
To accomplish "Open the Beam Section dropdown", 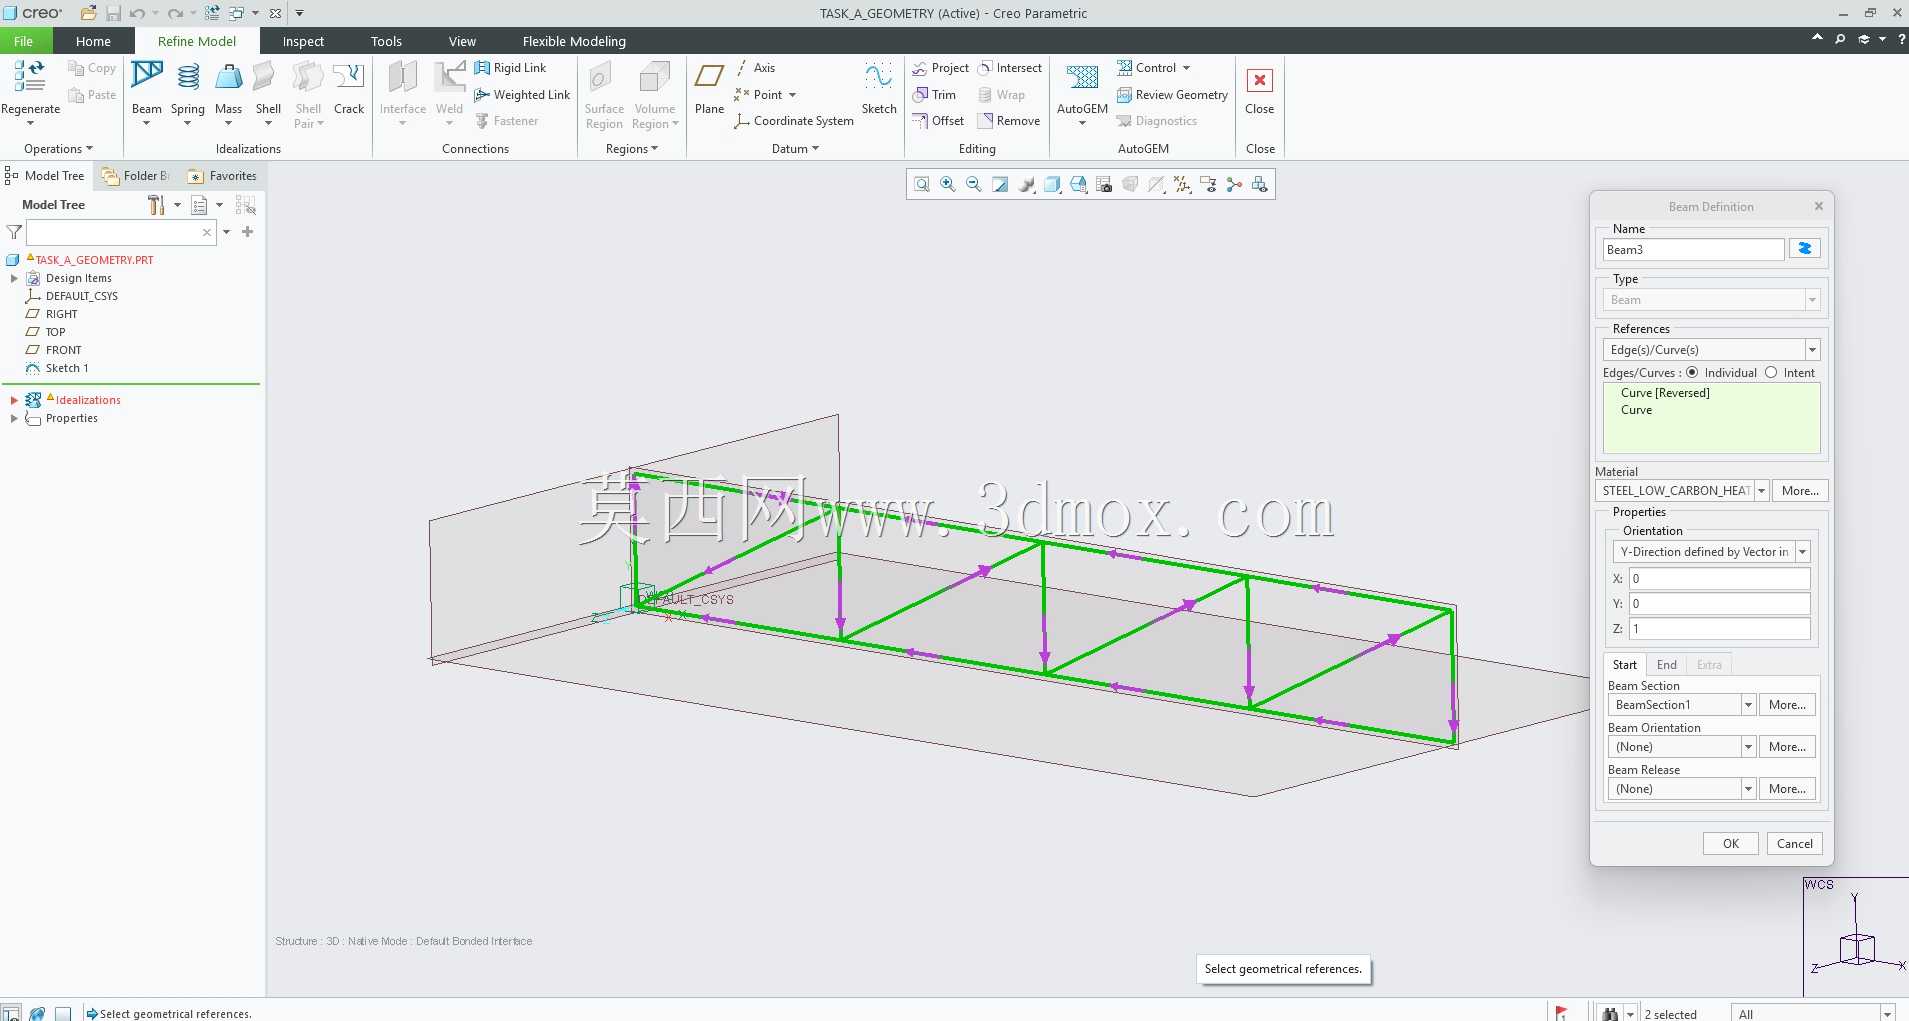I will click(x=1748, y=705).
